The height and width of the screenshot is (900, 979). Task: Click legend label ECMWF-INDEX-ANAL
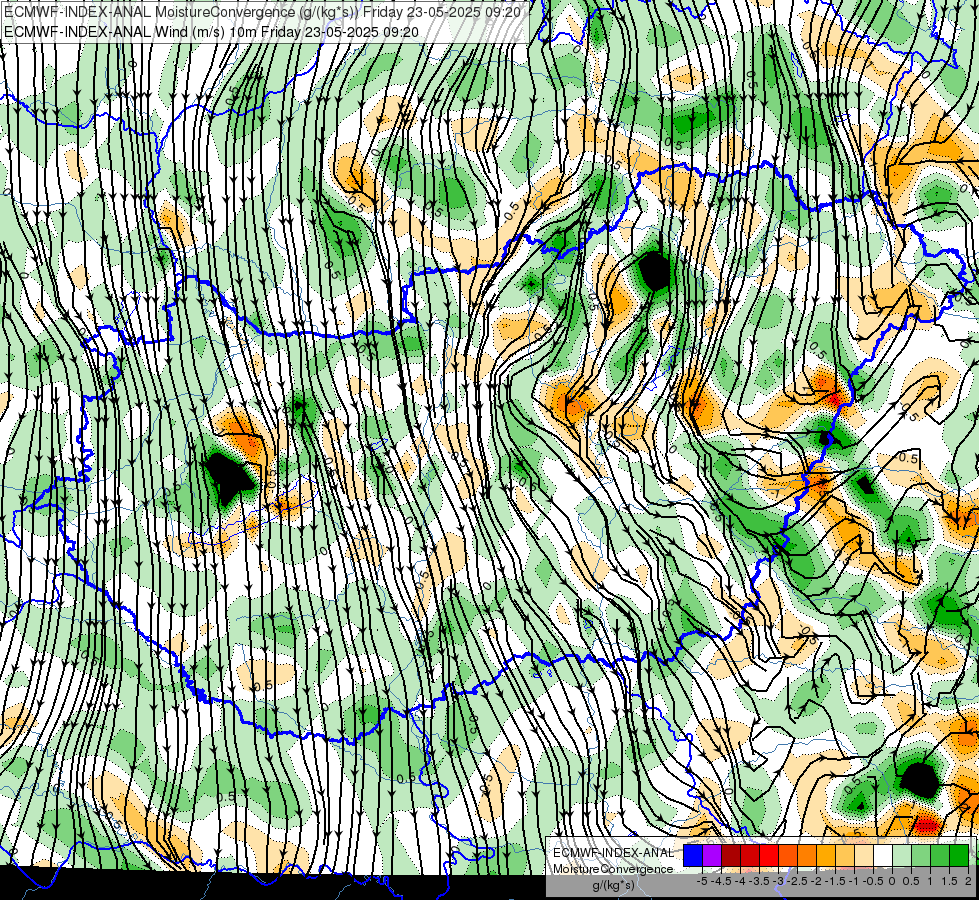tap(613, 853)
